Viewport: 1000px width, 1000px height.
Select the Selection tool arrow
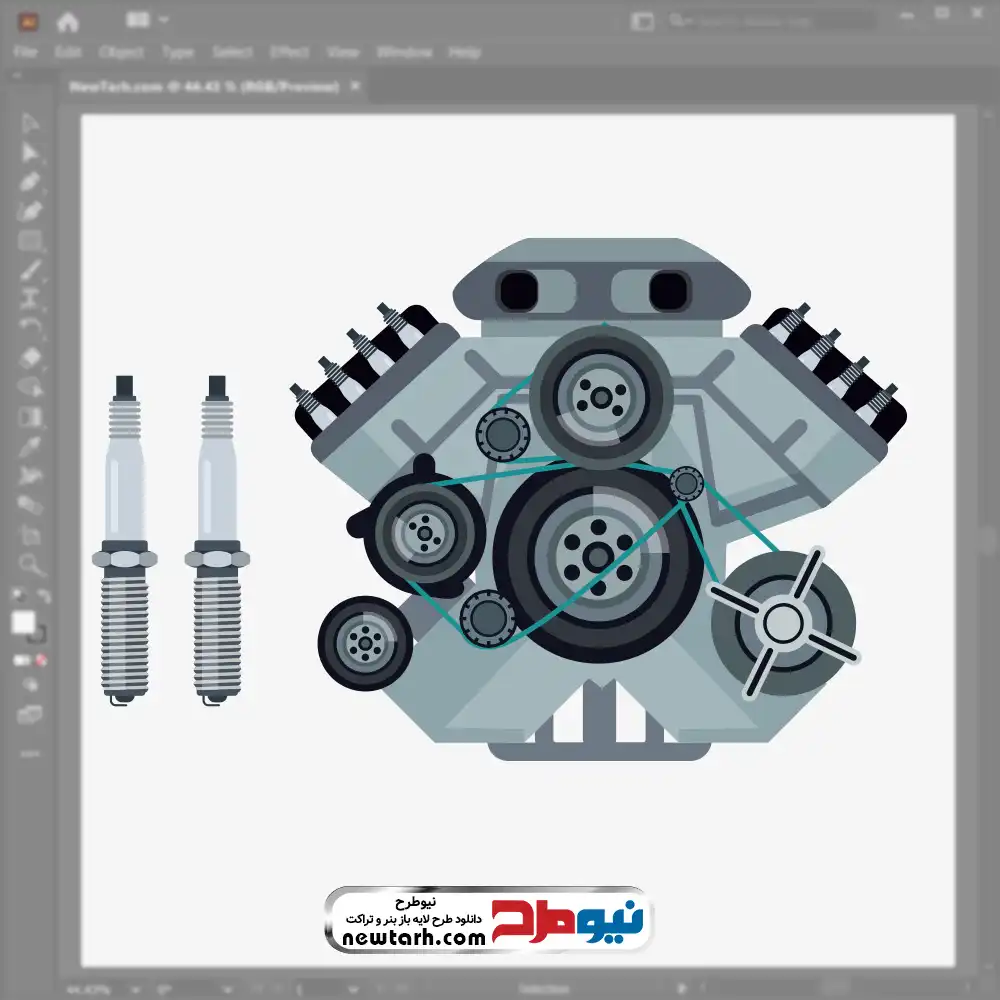30,123
